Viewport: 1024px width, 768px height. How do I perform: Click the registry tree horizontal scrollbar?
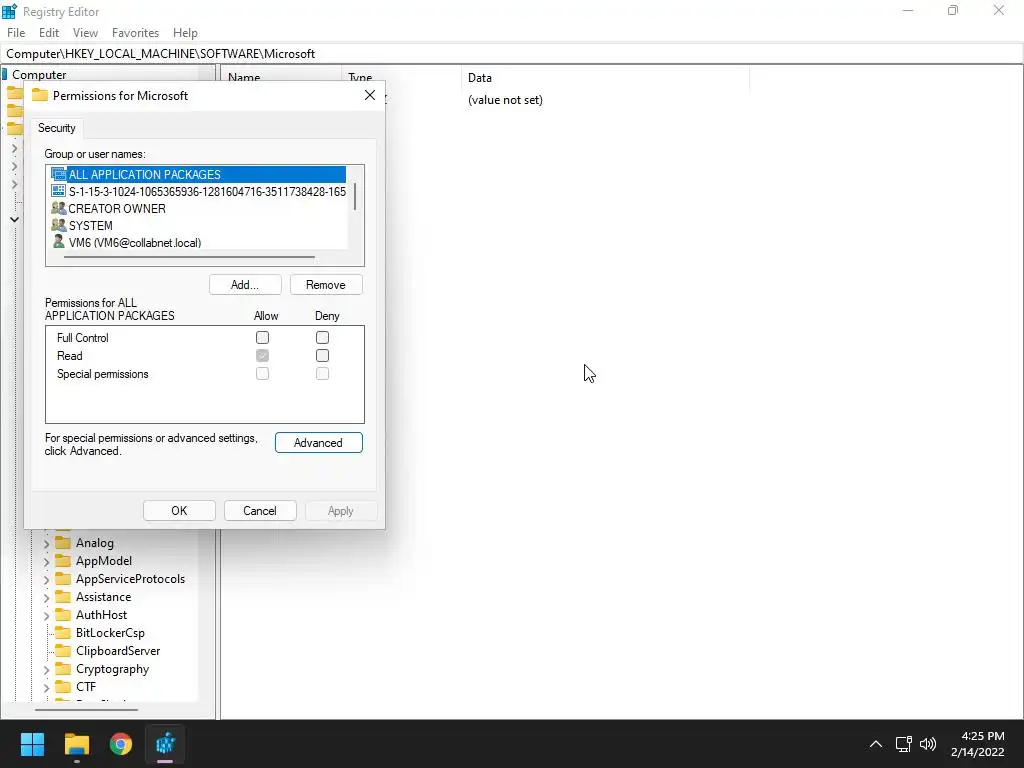86,710
